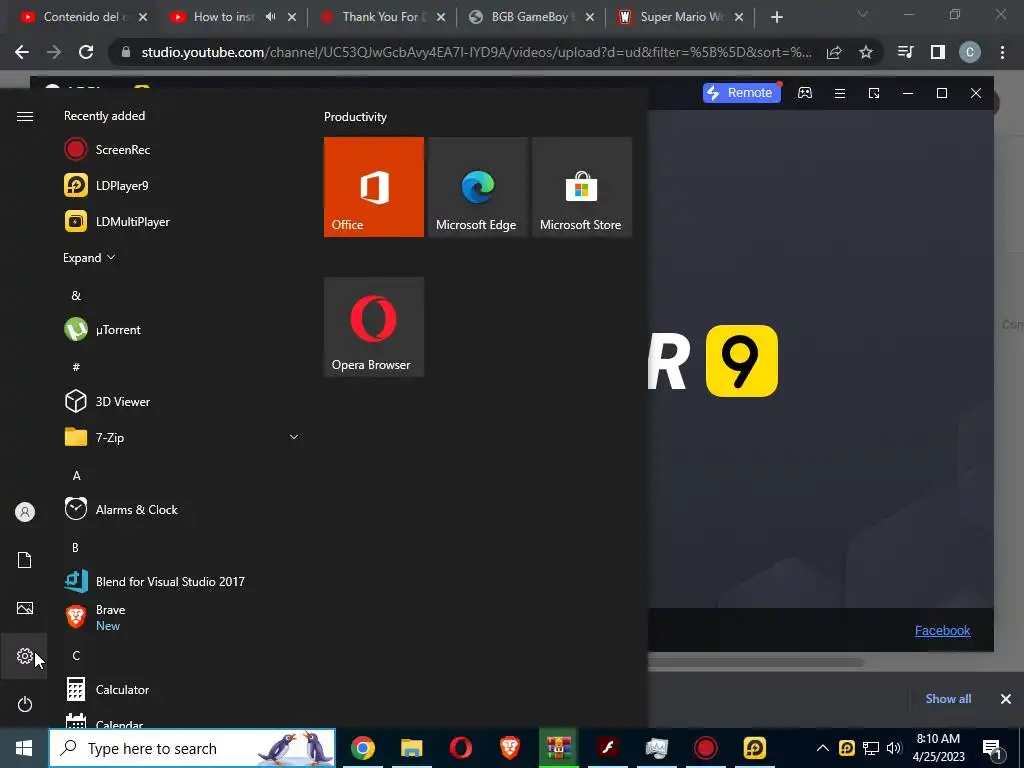Open the Chrome profile C avatar
Image resolution: width=1024 pixels, height=768 pixels.
(970, 52)
